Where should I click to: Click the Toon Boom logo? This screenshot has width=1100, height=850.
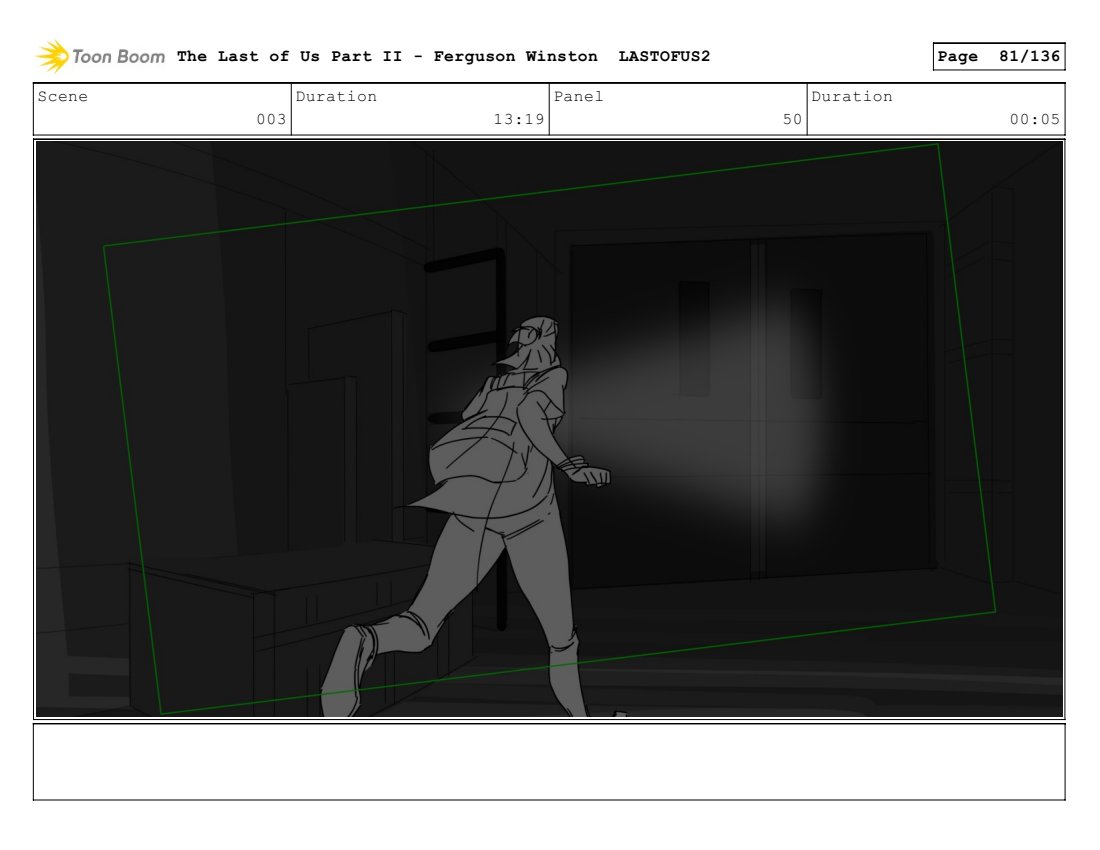point(100,56)
